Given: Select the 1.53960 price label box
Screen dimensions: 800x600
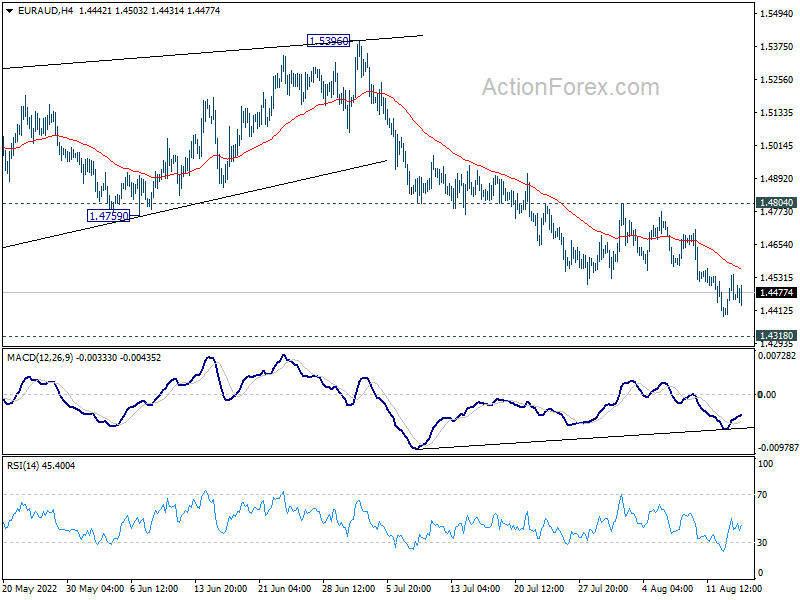Looking at the screenshot, I should coord(329,40).
